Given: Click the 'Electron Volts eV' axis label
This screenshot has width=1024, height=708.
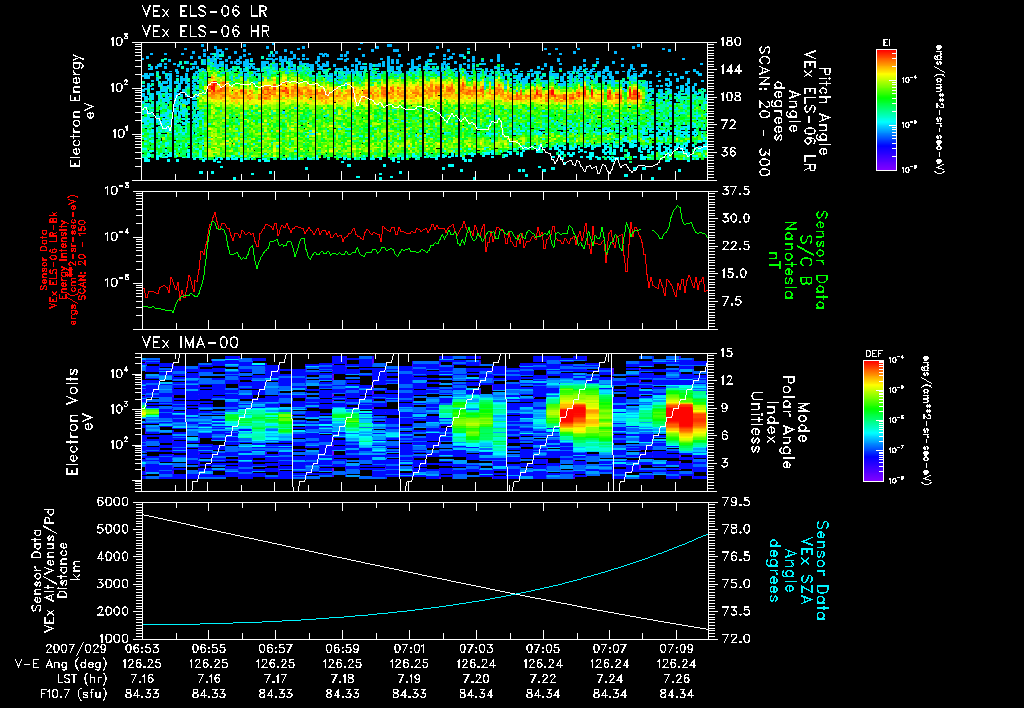Looking at the screenshot, I should (80, 421).
